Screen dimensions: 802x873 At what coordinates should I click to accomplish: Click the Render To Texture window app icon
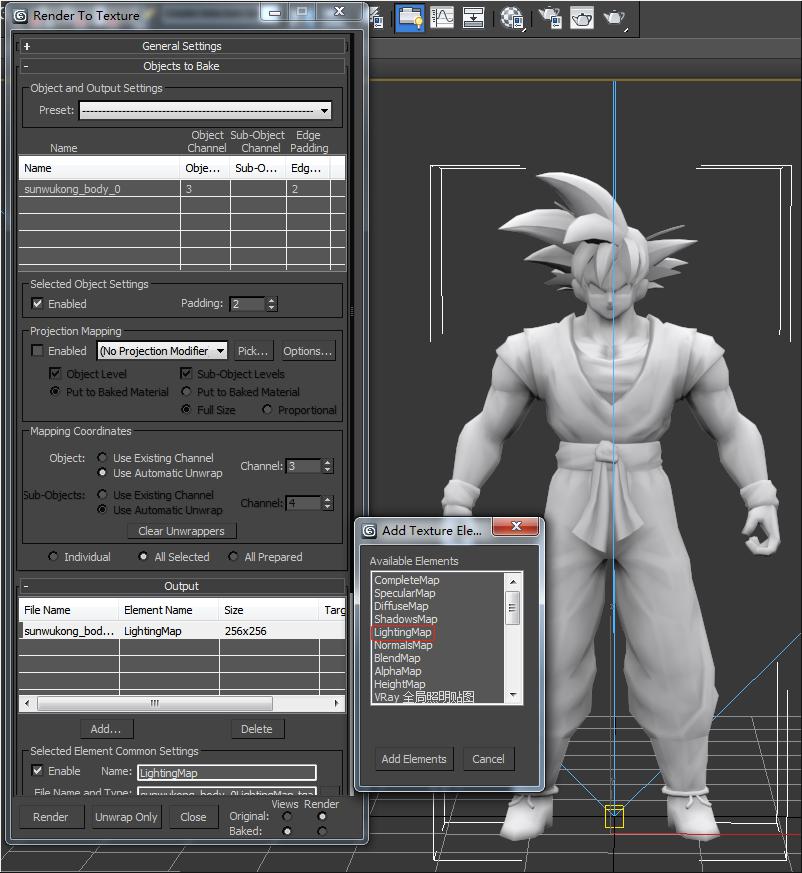click(21, 16)
